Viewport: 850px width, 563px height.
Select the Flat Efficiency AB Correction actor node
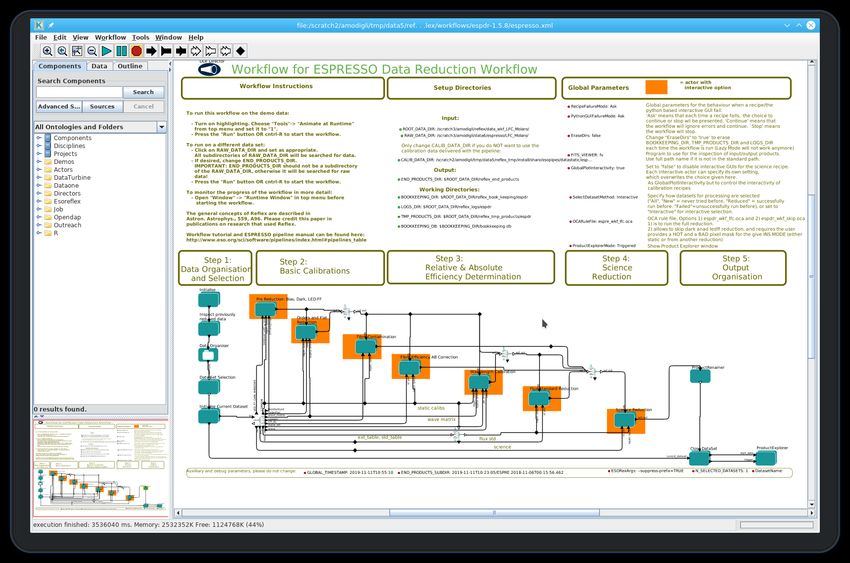410,368
